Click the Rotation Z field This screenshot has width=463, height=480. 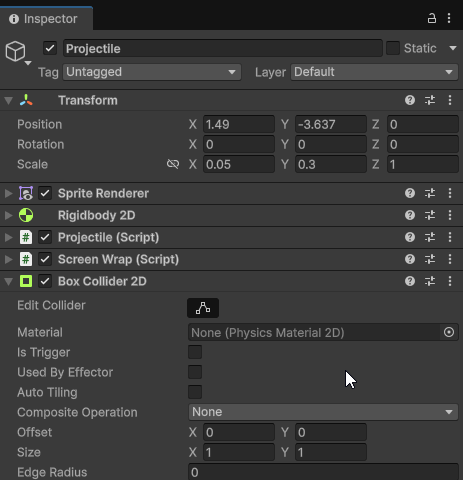tap(423, 144)
